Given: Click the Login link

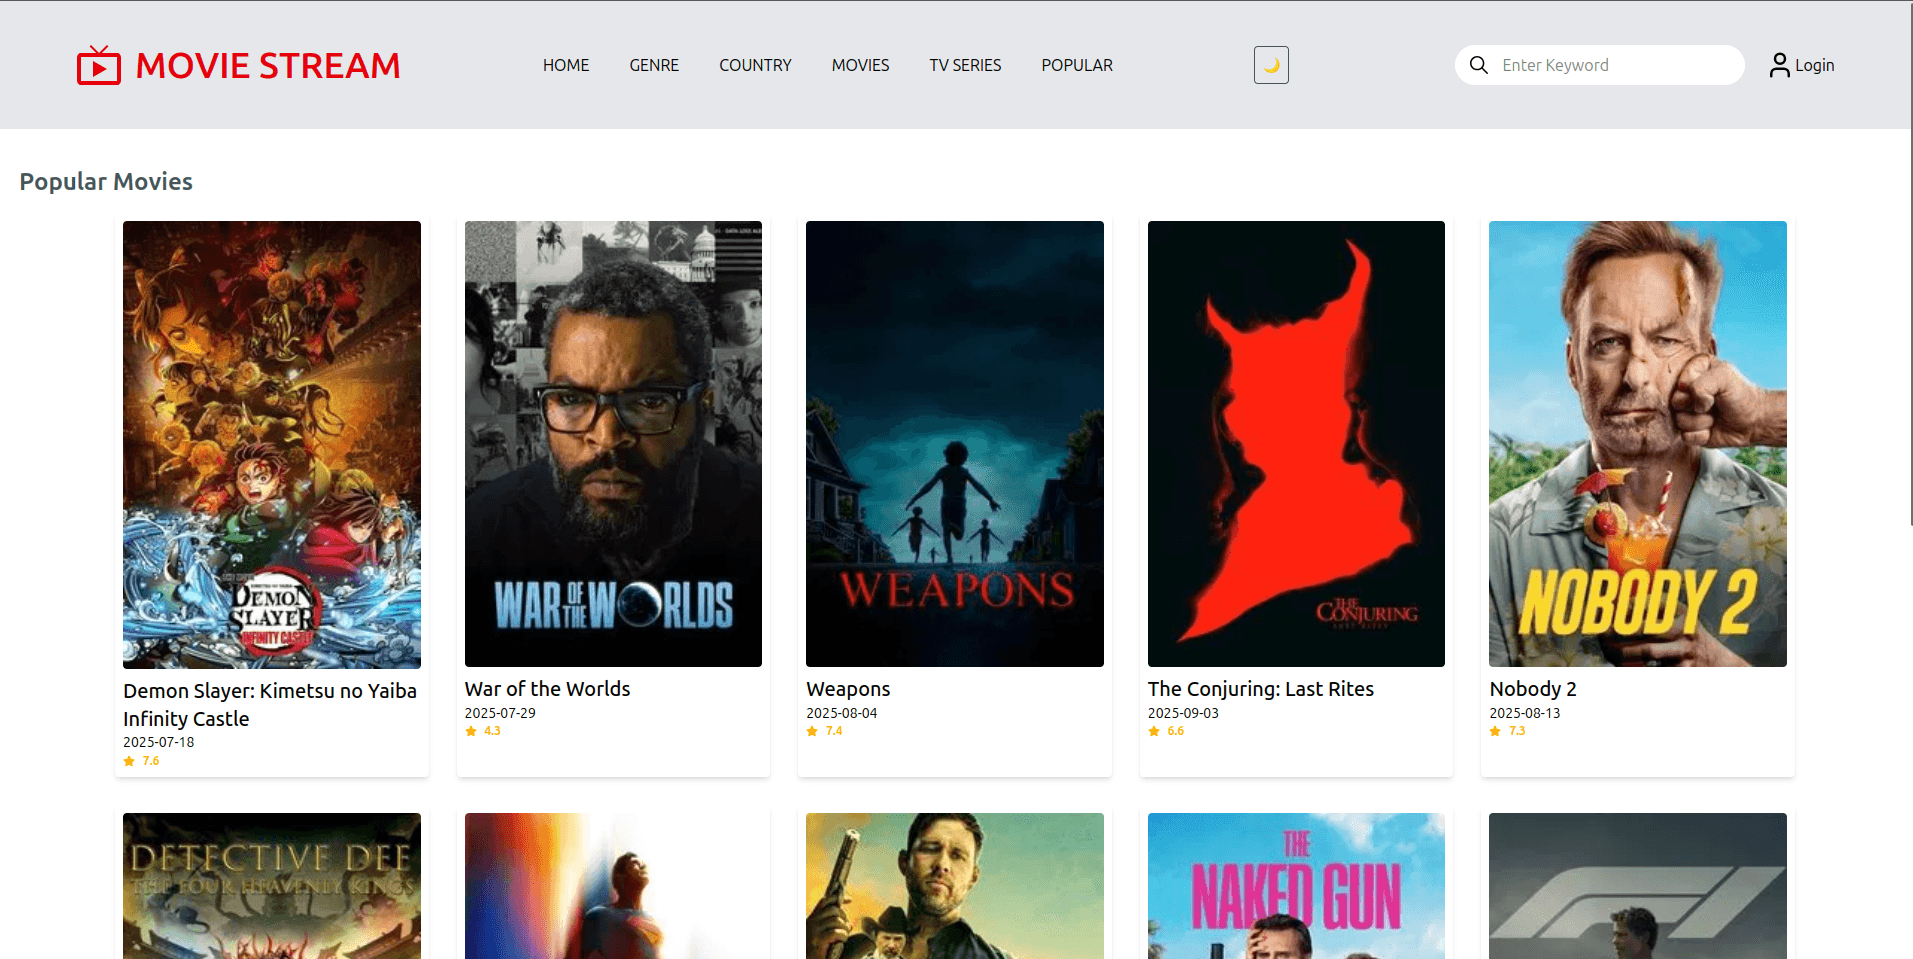Looking at the screenshot, I should [1814, 65].
